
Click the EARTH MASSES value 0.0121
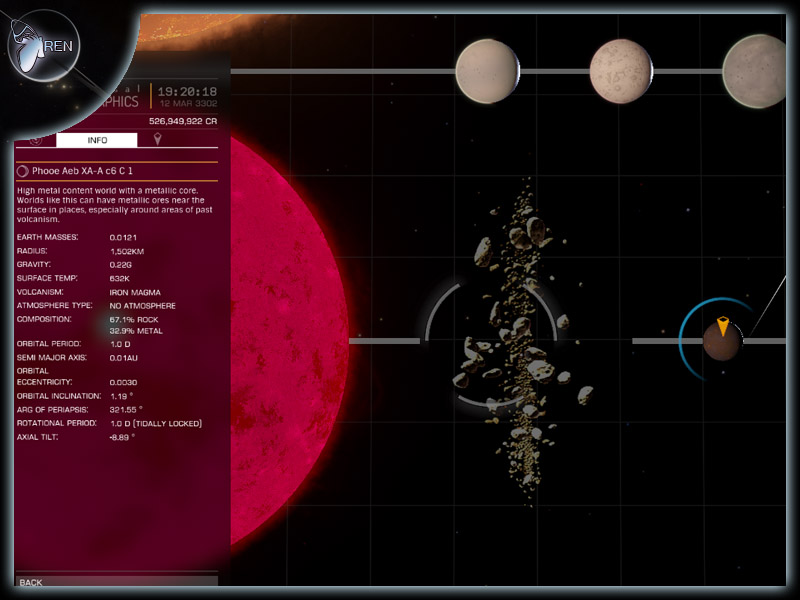coord(123,237)
